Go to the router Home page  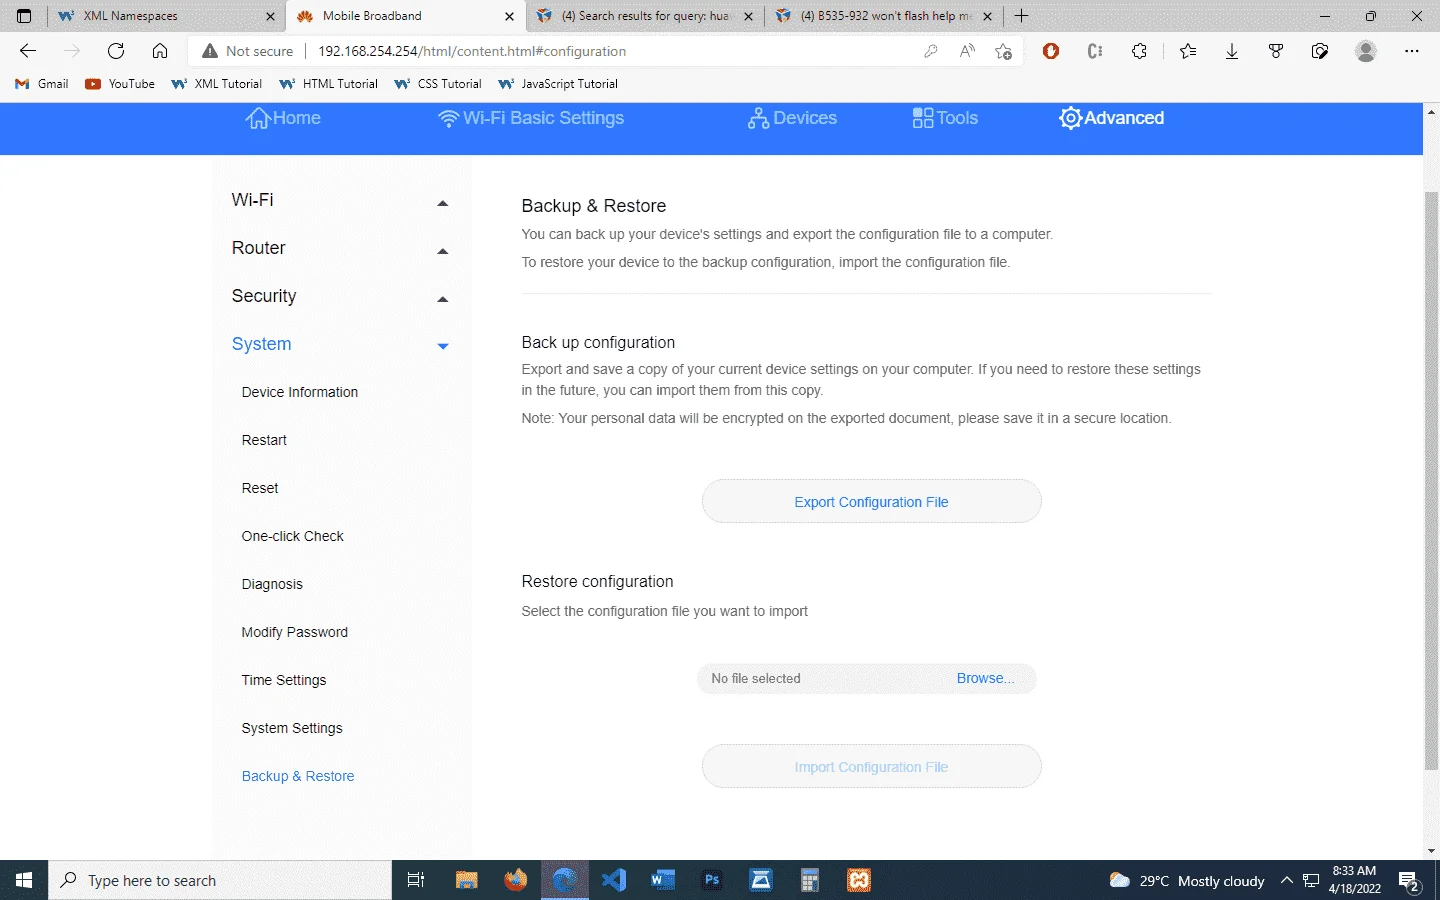[283, 118]
